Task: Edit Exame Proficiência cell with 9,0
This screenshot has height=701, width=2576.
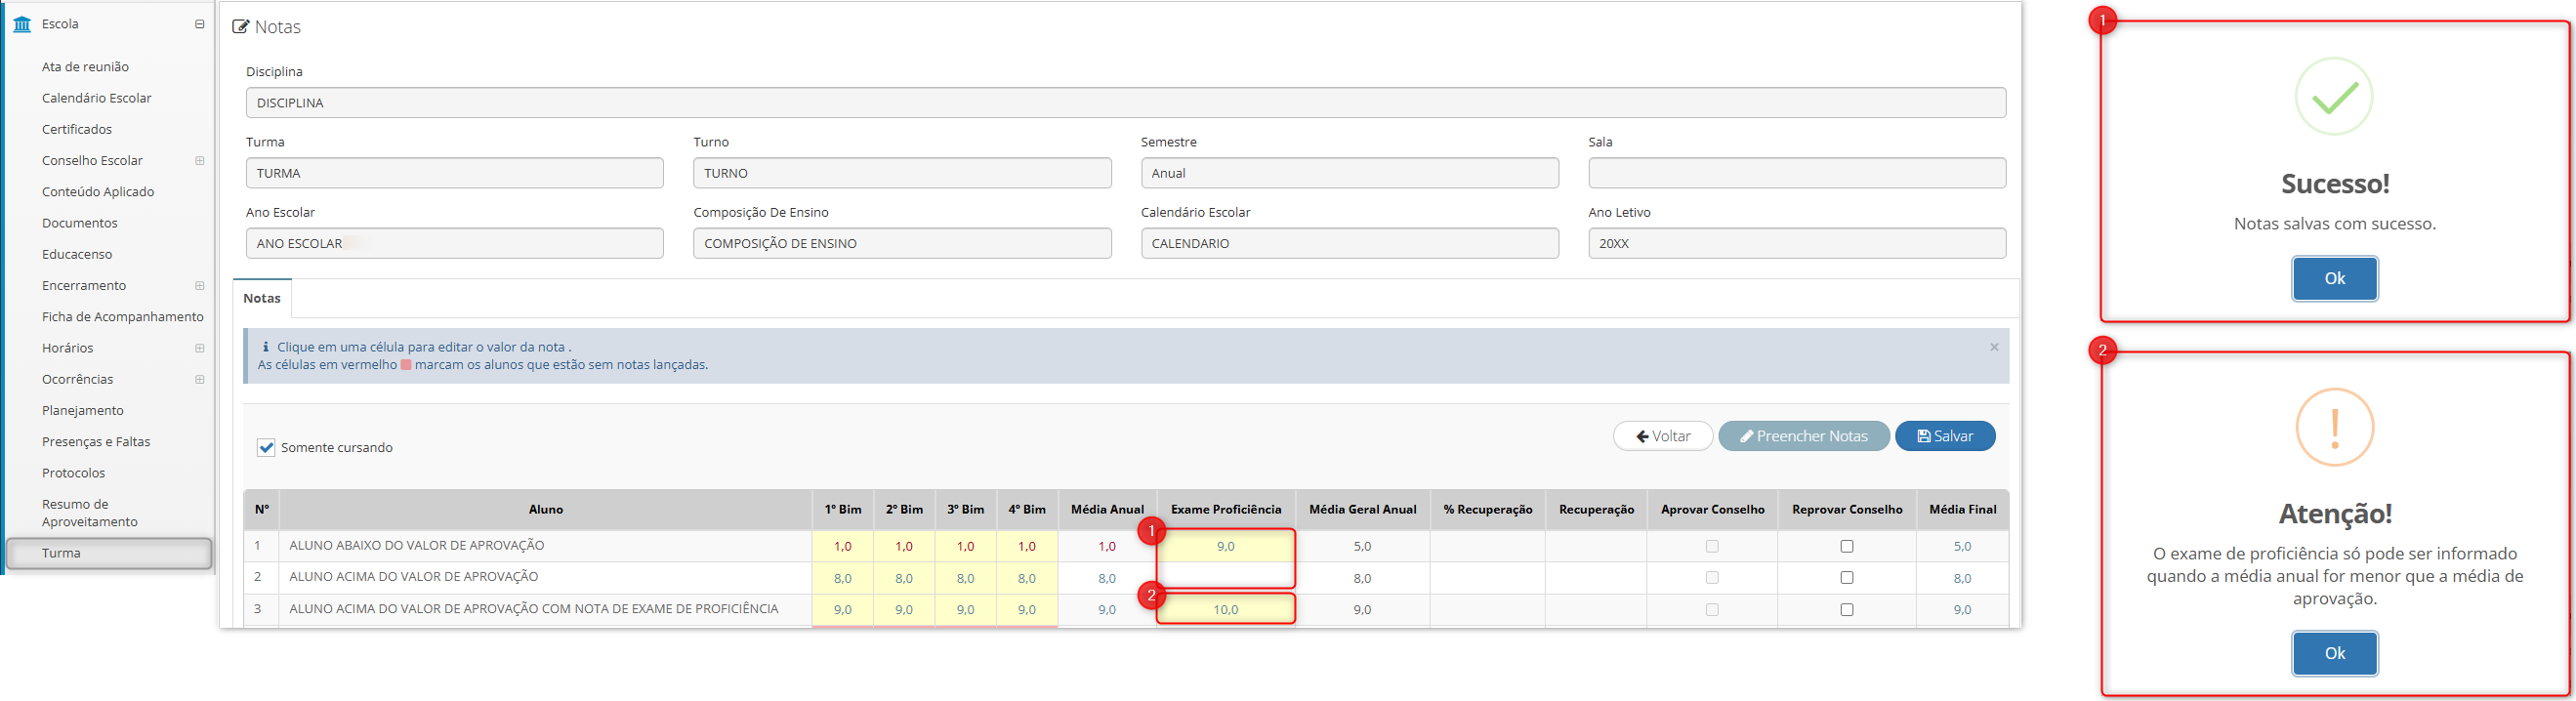Action: [x=1226, y=547]
